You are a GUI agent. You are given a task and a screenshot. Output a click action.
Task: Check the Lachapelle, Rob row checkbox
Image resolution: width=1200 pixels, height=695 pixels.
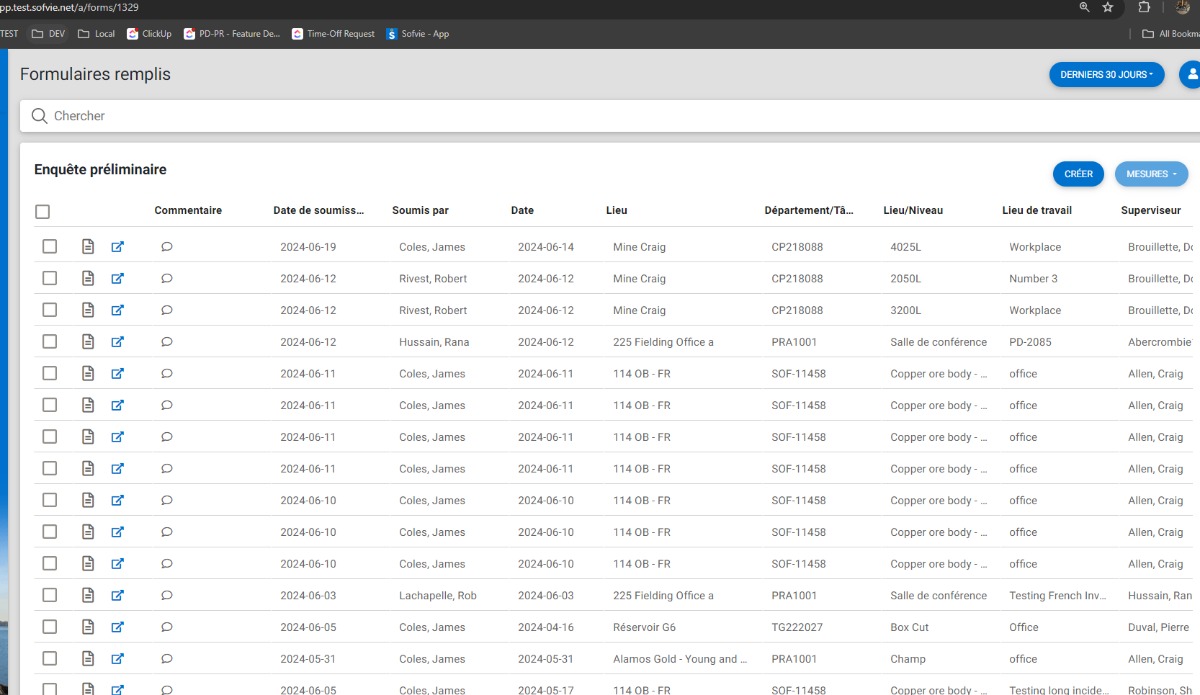coord(50,596)
